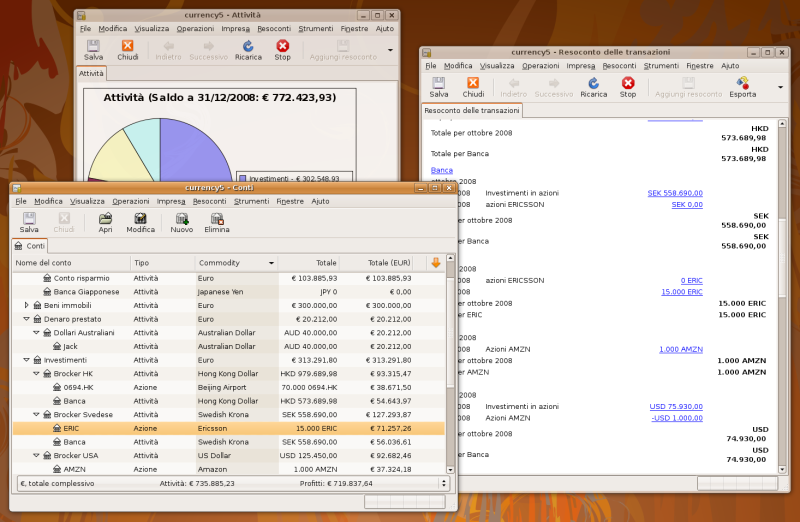This screenshot has height=522, width=800.
Task: Open Resoconti menu in the Conti window
Action: click(x=209, y=201)
